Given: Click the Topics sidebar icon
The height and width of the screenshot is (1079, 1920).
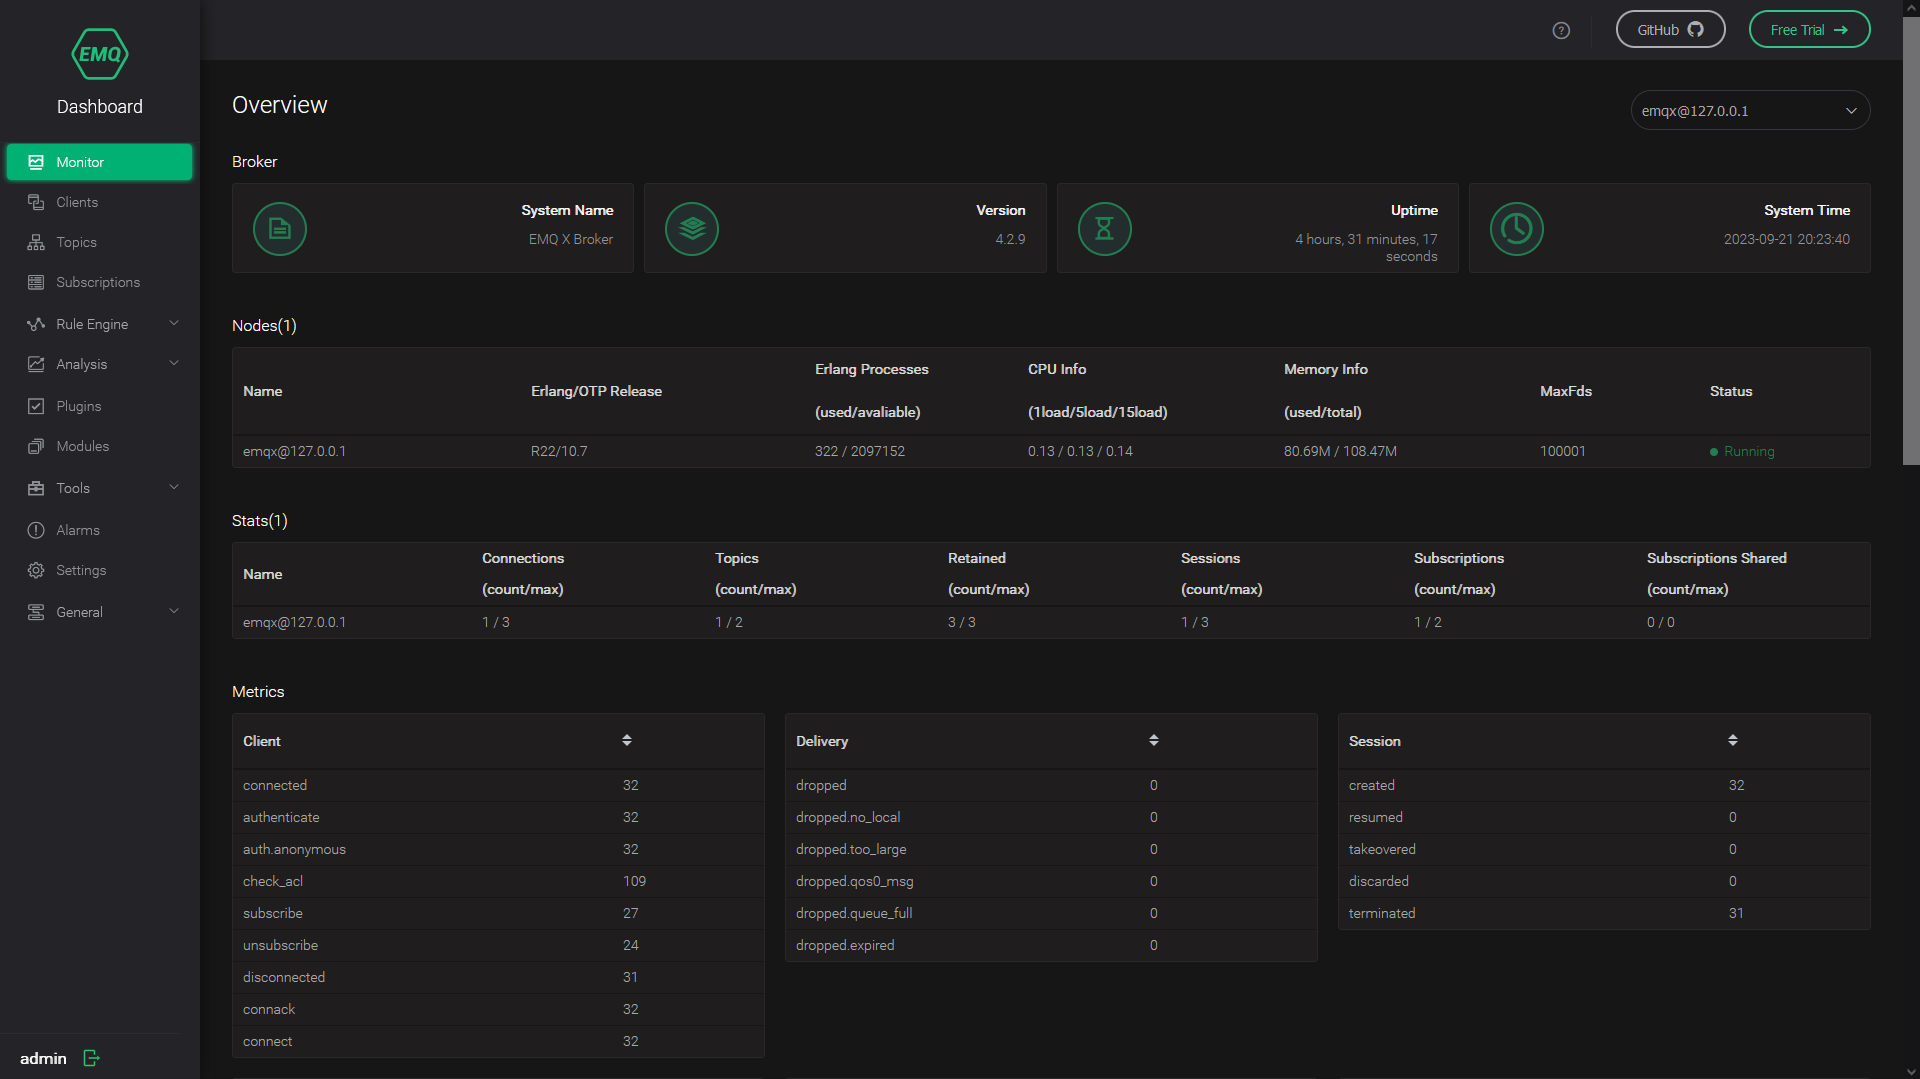Looking at the screenshot, I should coord(36,242).
